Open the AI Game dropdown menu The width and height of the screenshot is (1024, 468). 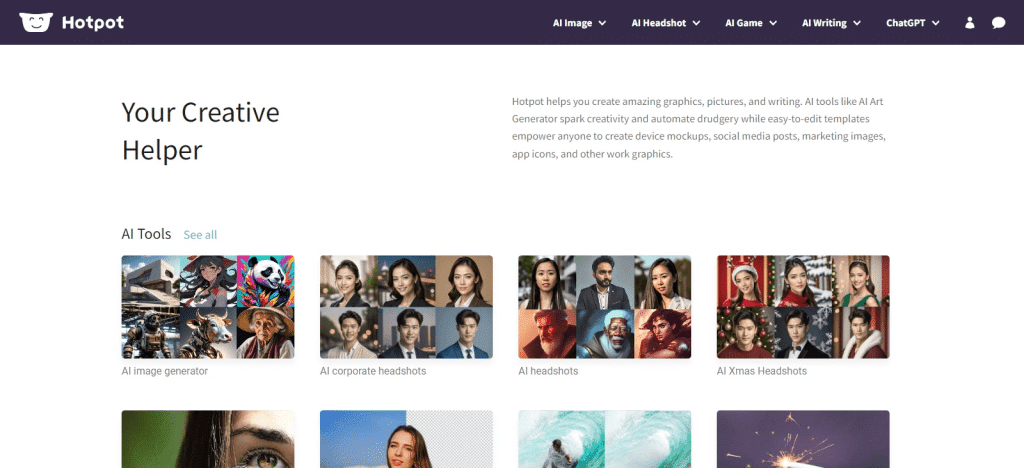[750, 23]
